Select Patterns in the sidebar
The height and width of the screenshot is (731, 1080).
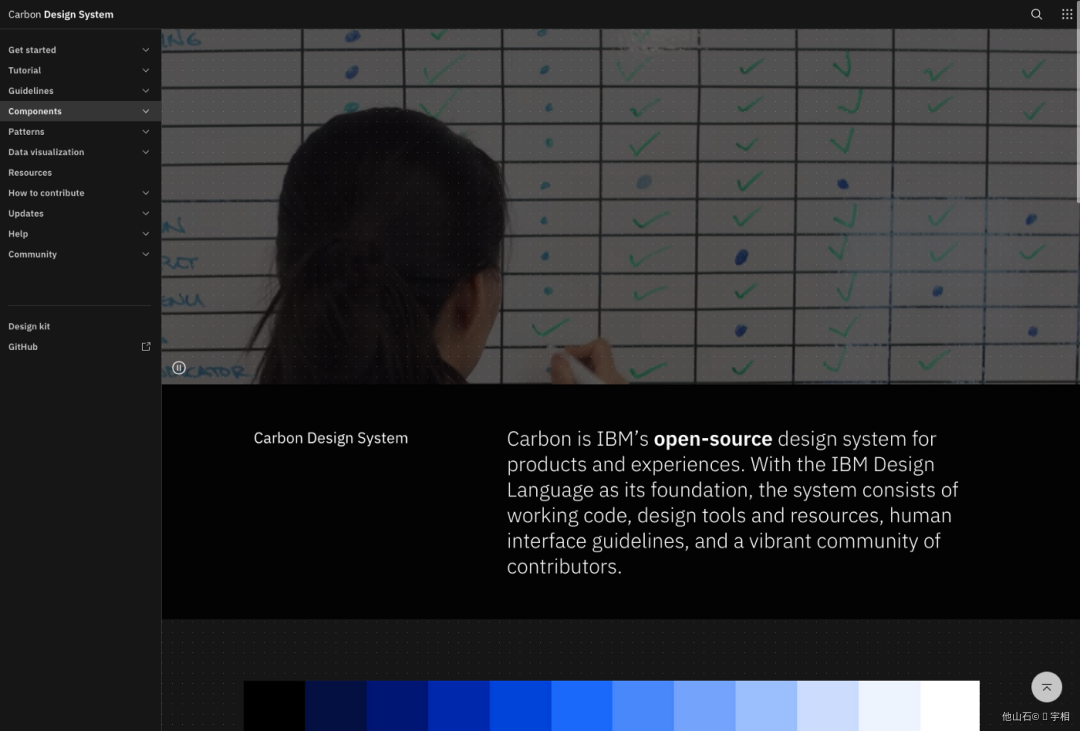point(81,132)
